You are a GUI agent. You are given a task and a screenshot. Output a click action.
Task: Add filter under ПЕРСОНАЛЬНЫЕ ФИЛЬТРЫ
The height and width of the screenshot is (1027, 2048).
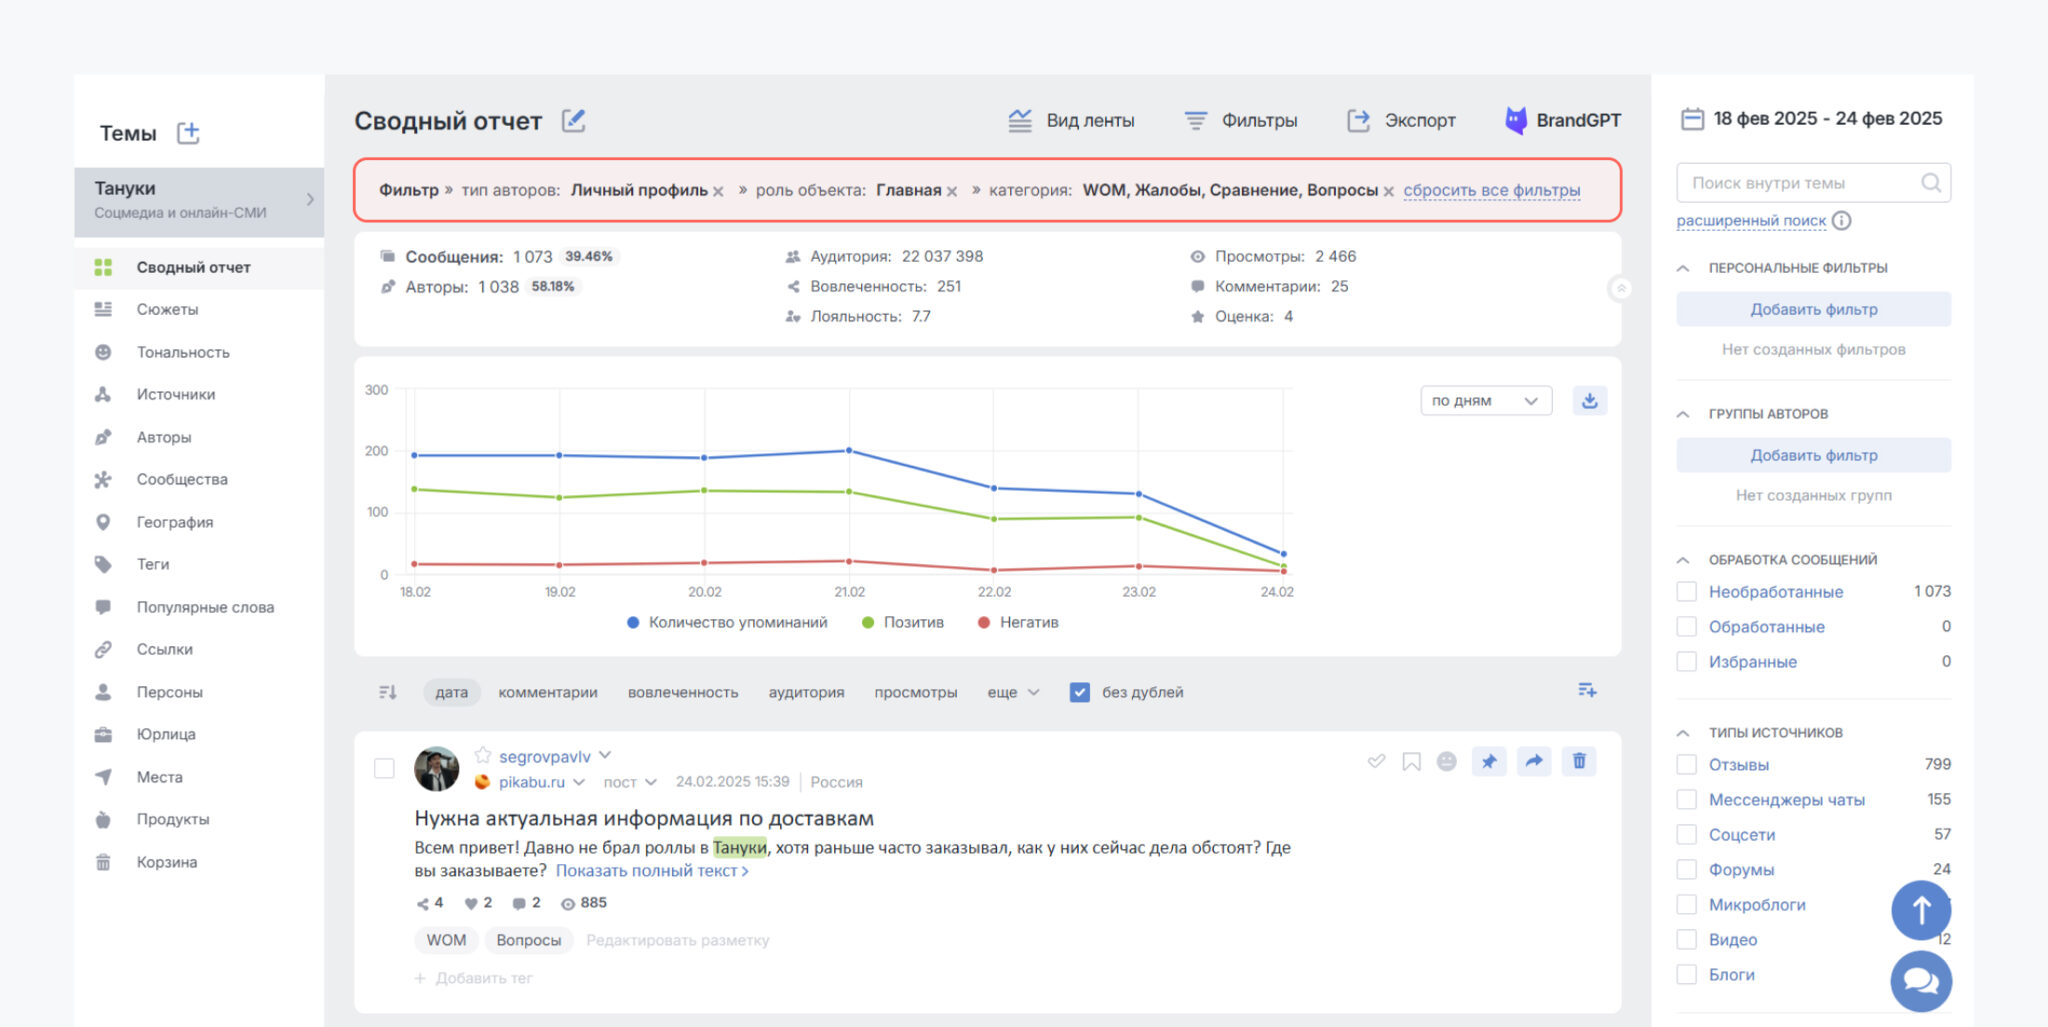(1813, 309)
